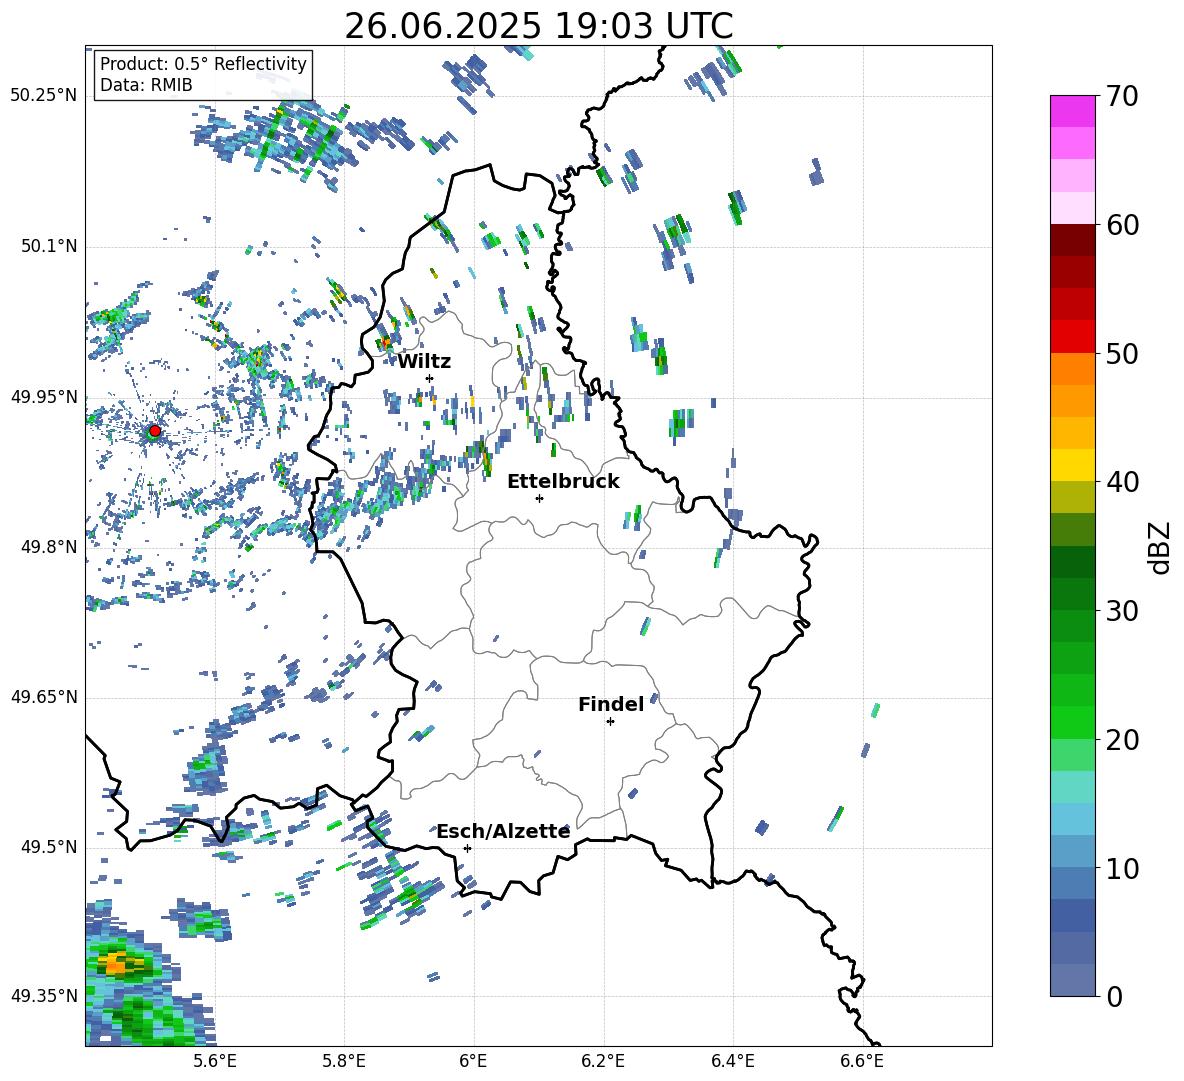Click the red radar site marker
Image resolution: width=1184 pixels, height=1081 pixels.
(x=155, y=431)
